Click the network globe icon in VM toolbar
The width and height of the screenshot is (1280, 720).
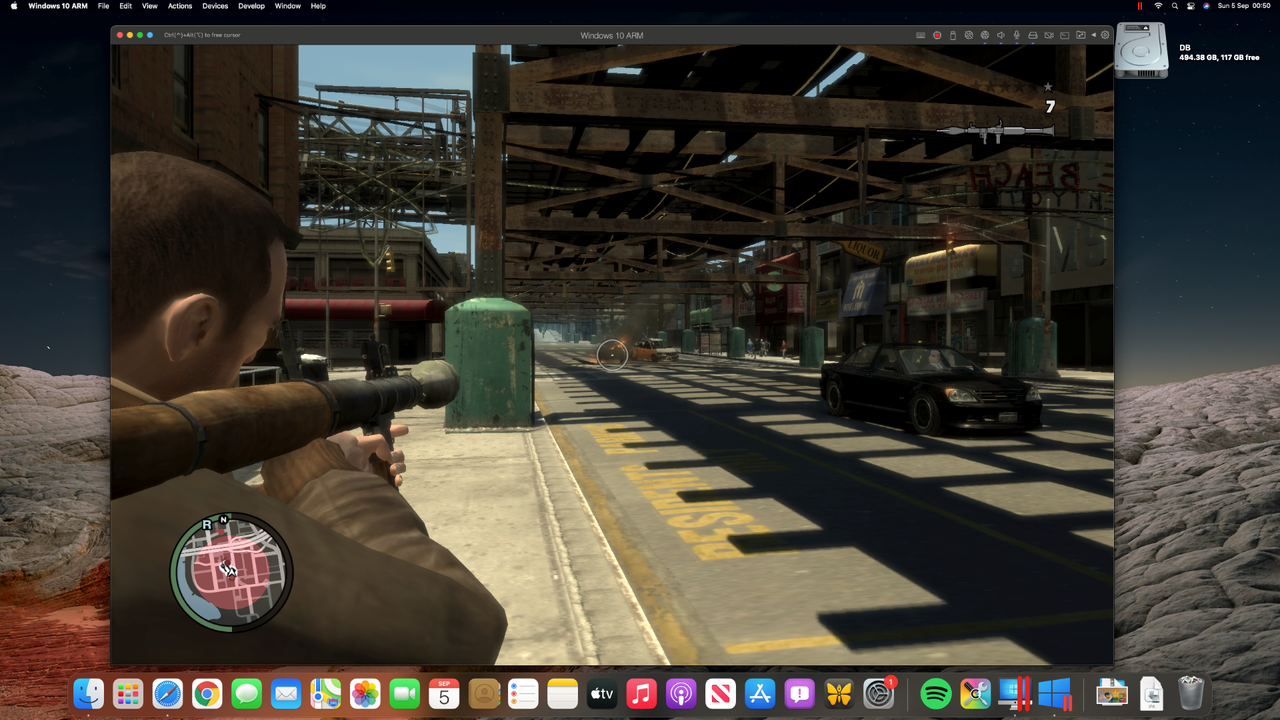click(x=985, y=35)
